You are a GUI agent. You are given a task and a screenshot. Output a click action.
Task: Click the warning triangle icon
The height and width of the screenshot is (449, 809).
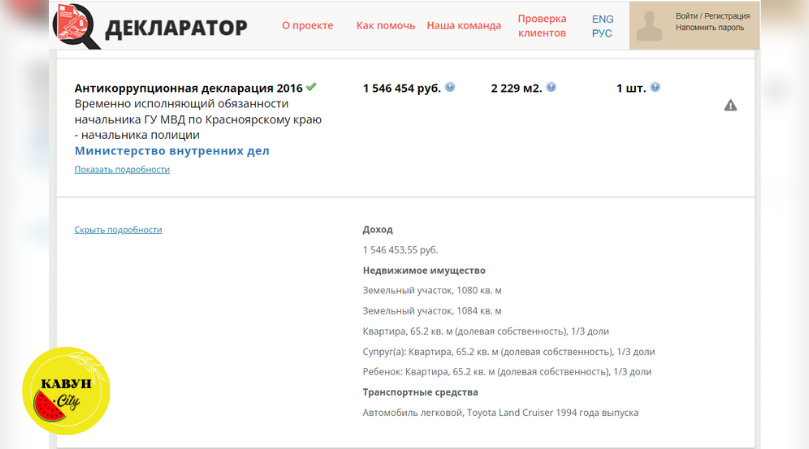pyautogui.click(x=730, y=105)
